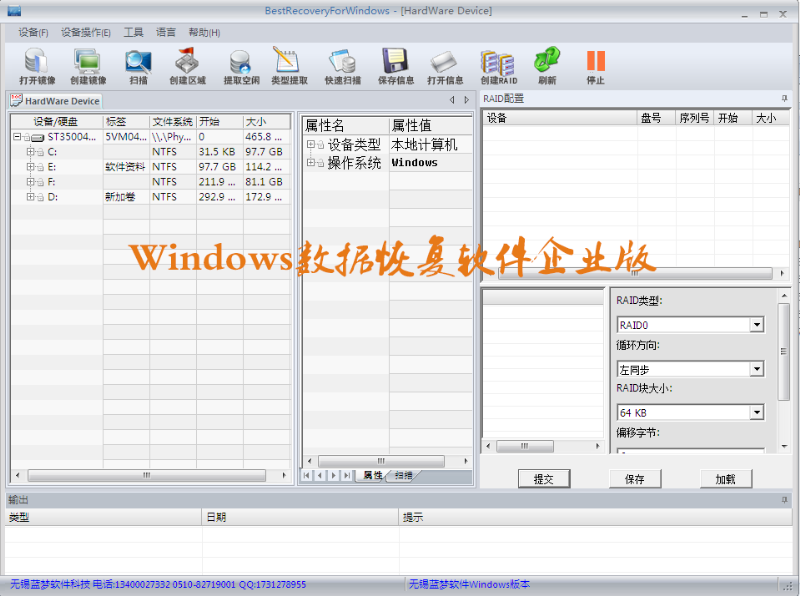This screenshot has width=800, height=596.
Task: Expand the 设备类型 property node
Action: coord(311,145)
